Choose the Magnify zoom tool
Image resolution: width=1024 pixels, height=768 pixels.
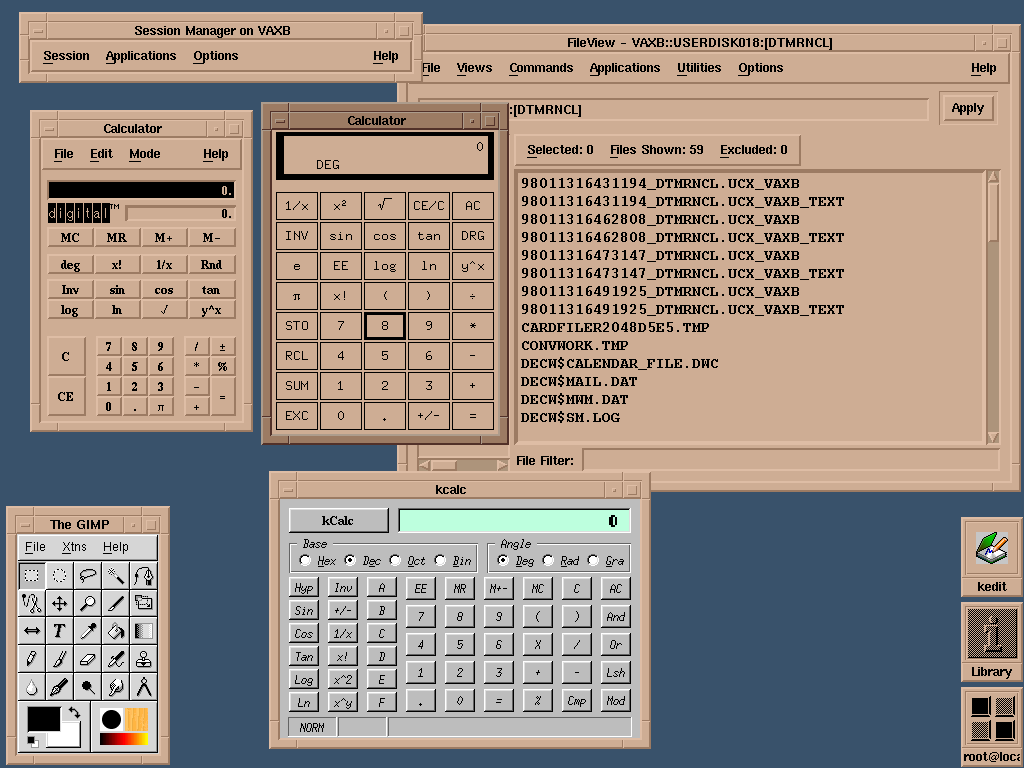click(x=88, y=603)
